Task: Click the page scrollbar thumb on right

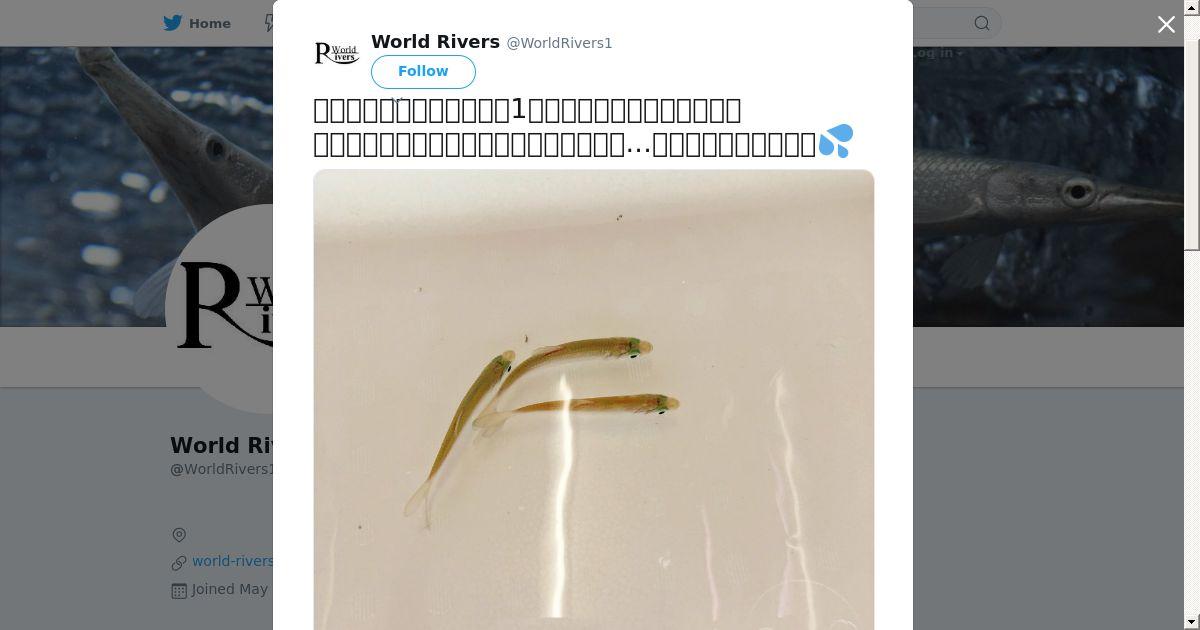Action: click(x=1192, y=130)
